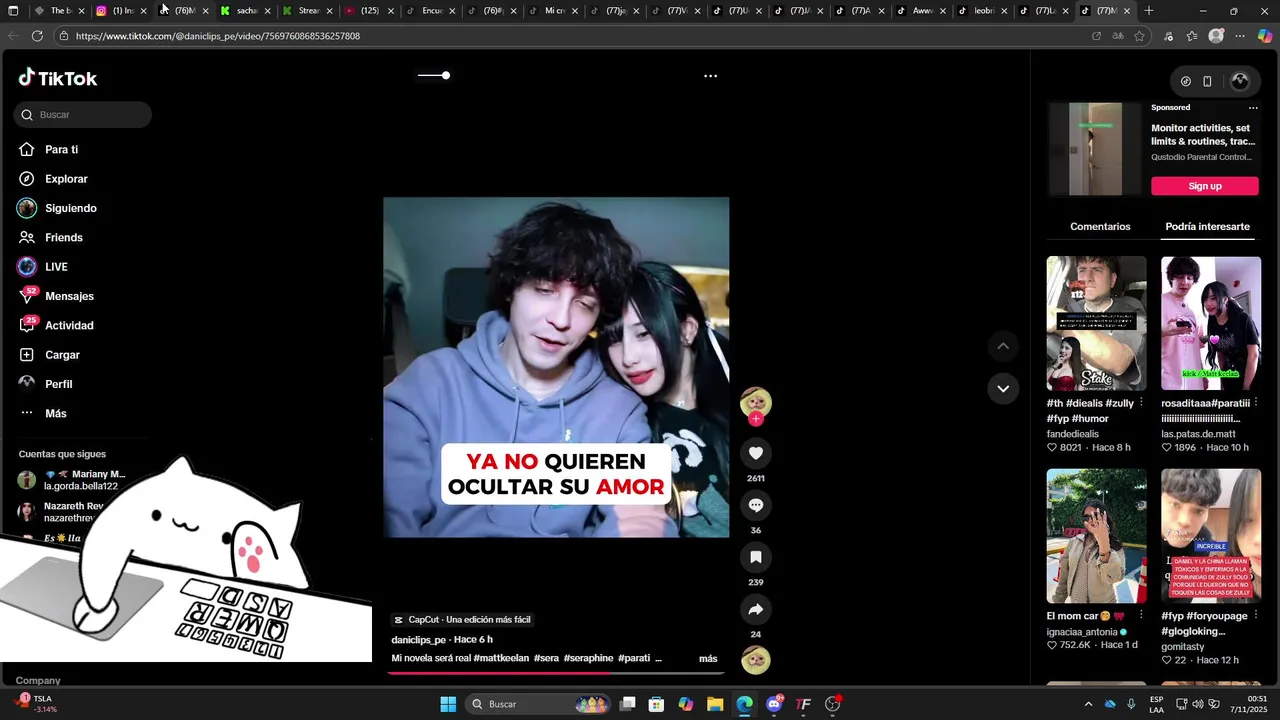Play the gomitasty recommended video thumbnail
The width and height of the screenshot is (1280, 720).
click(1210, 536)
